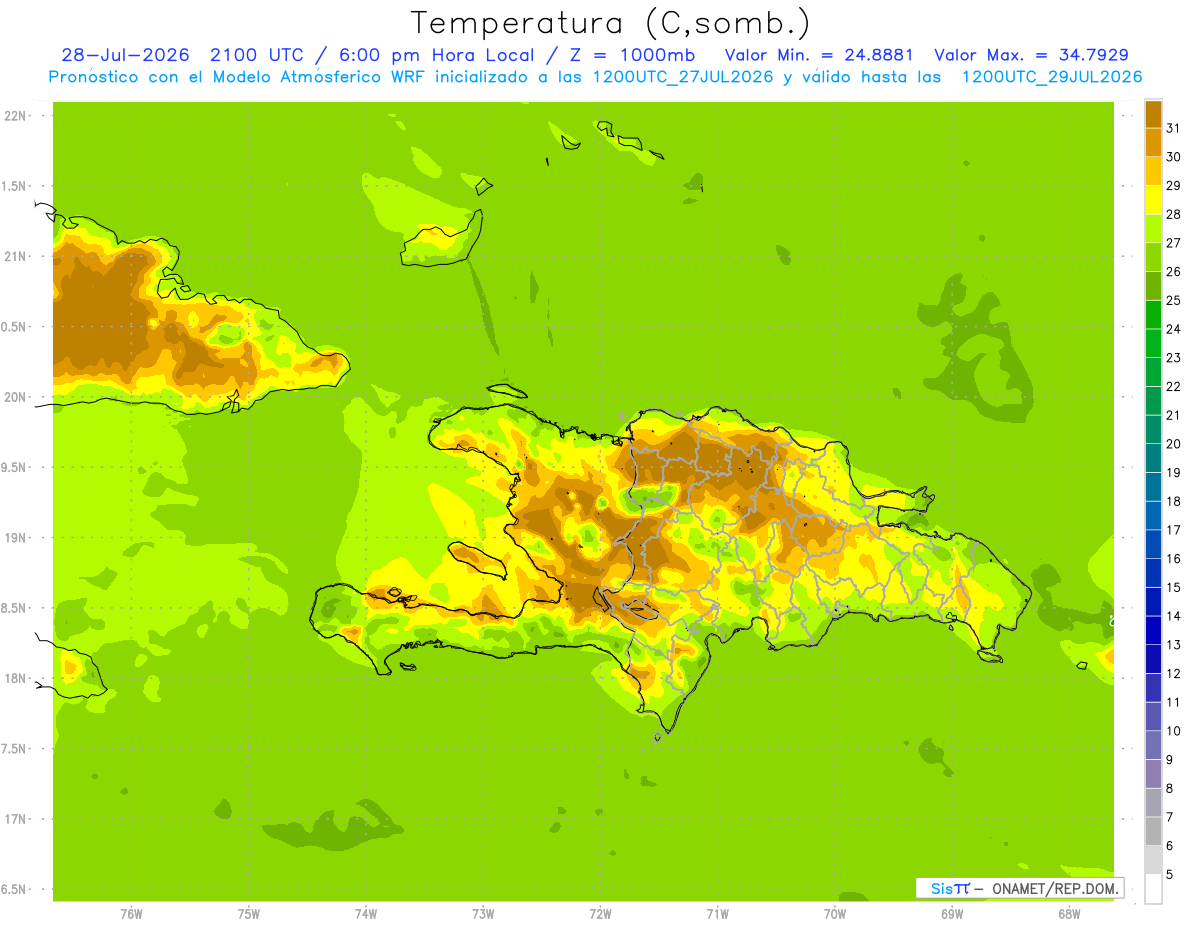This screenshot has height=927, width=1200.
Task: Click the "Valor Max. = 34.7929" text
Action: (x=1032, y=55)
